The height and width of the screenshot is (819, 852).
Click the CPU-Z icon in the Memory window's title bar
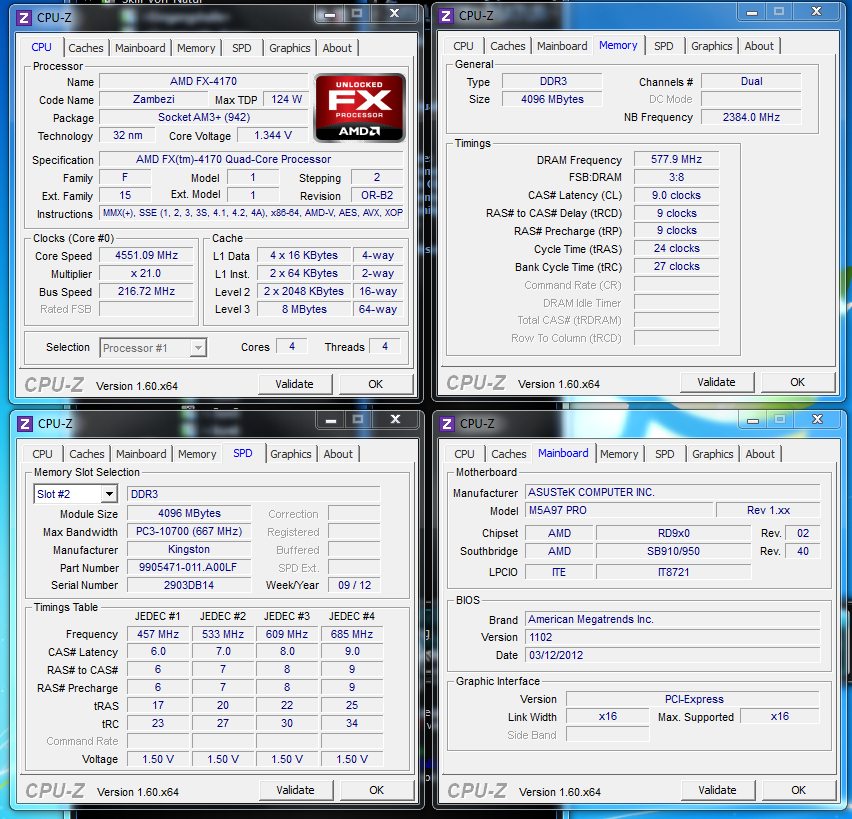(x=446, y=16)
